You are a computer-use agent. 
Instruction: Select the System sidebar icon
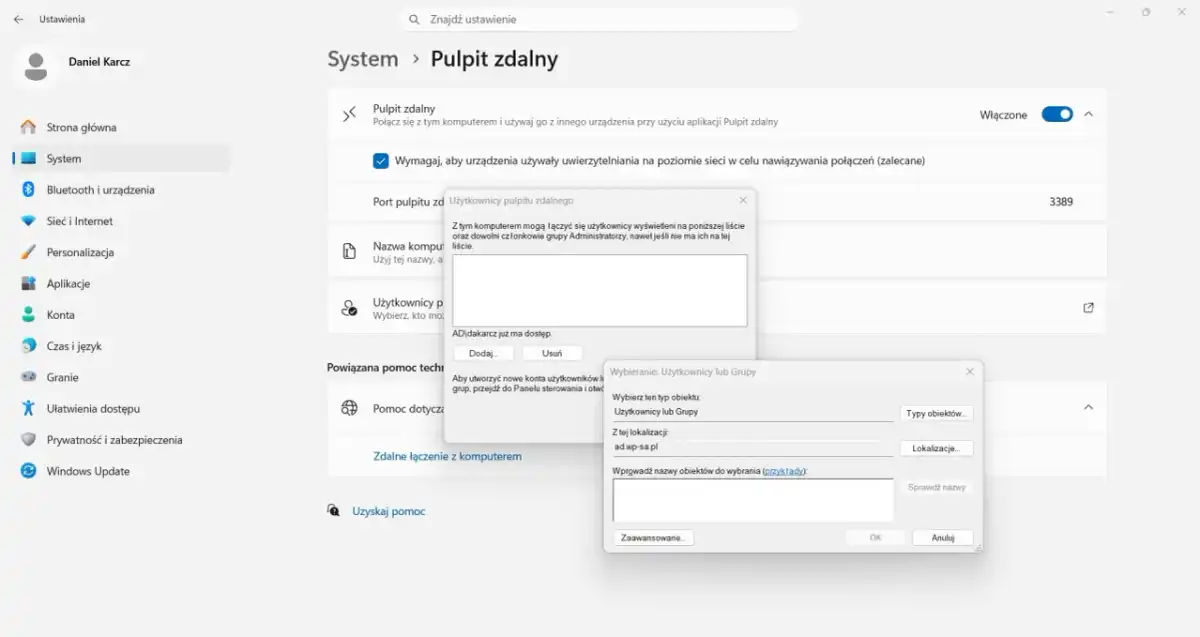click(28, 158)
